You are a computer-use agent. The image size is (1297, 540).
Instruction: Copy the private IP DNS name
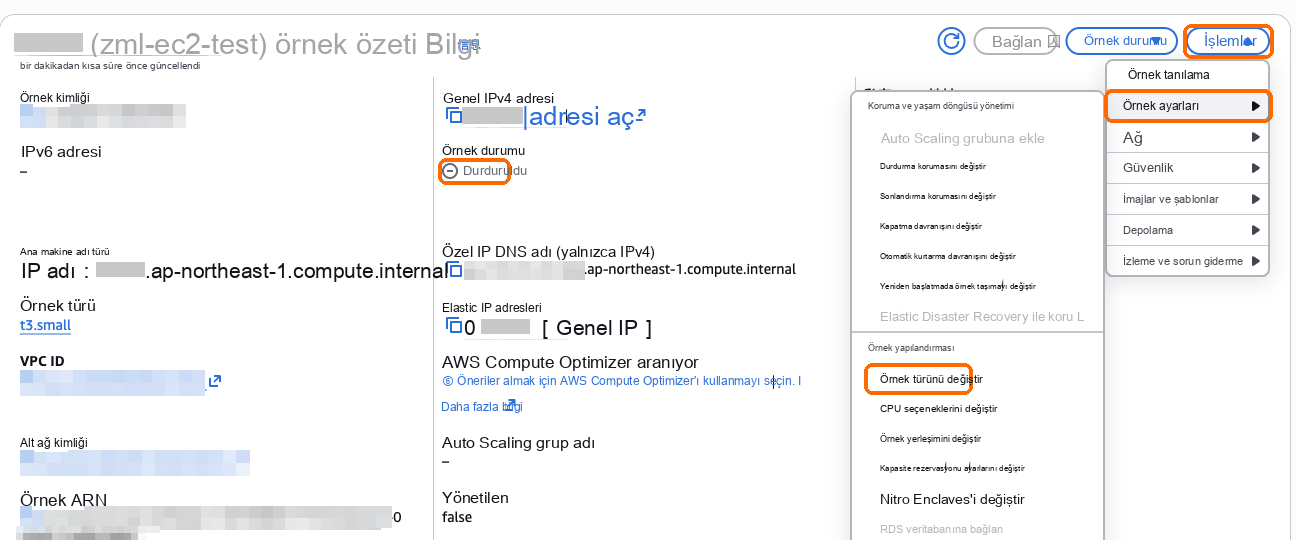click(x=454, y=270)
